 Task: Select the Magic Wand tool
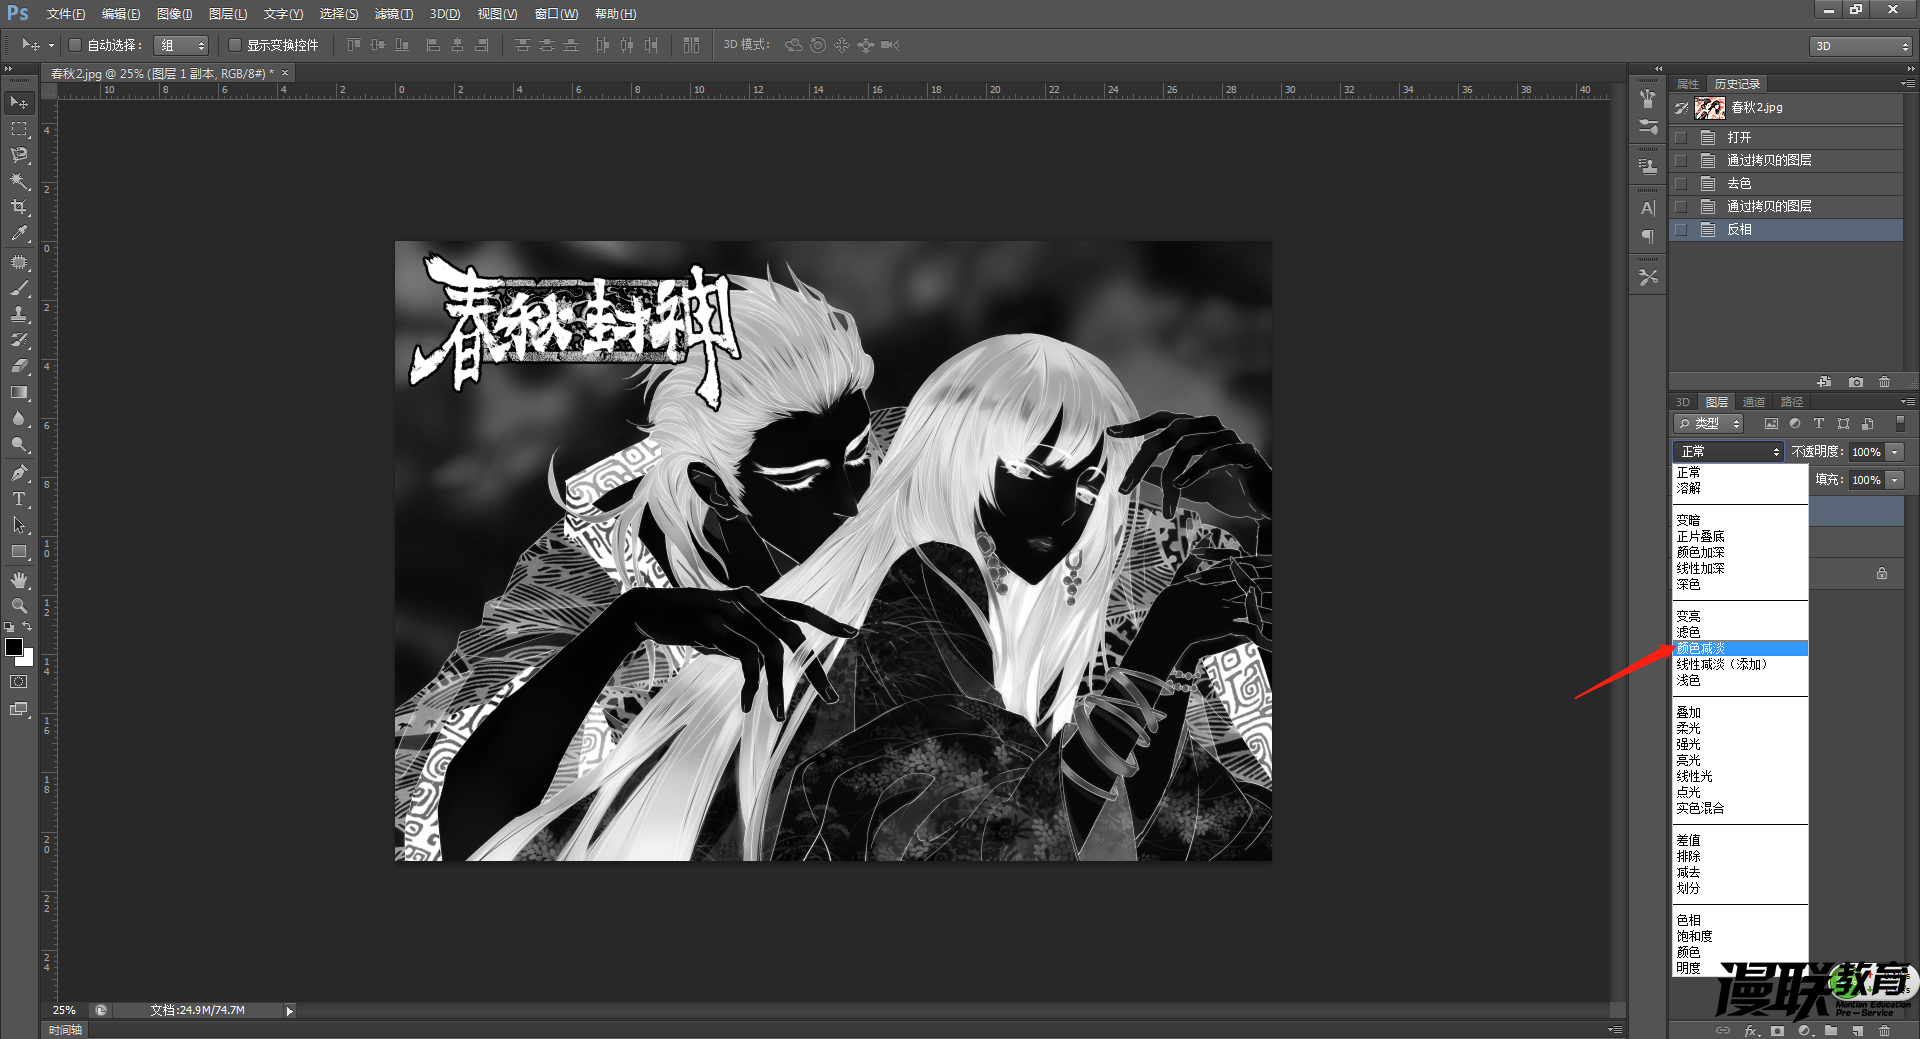point(19,181)
